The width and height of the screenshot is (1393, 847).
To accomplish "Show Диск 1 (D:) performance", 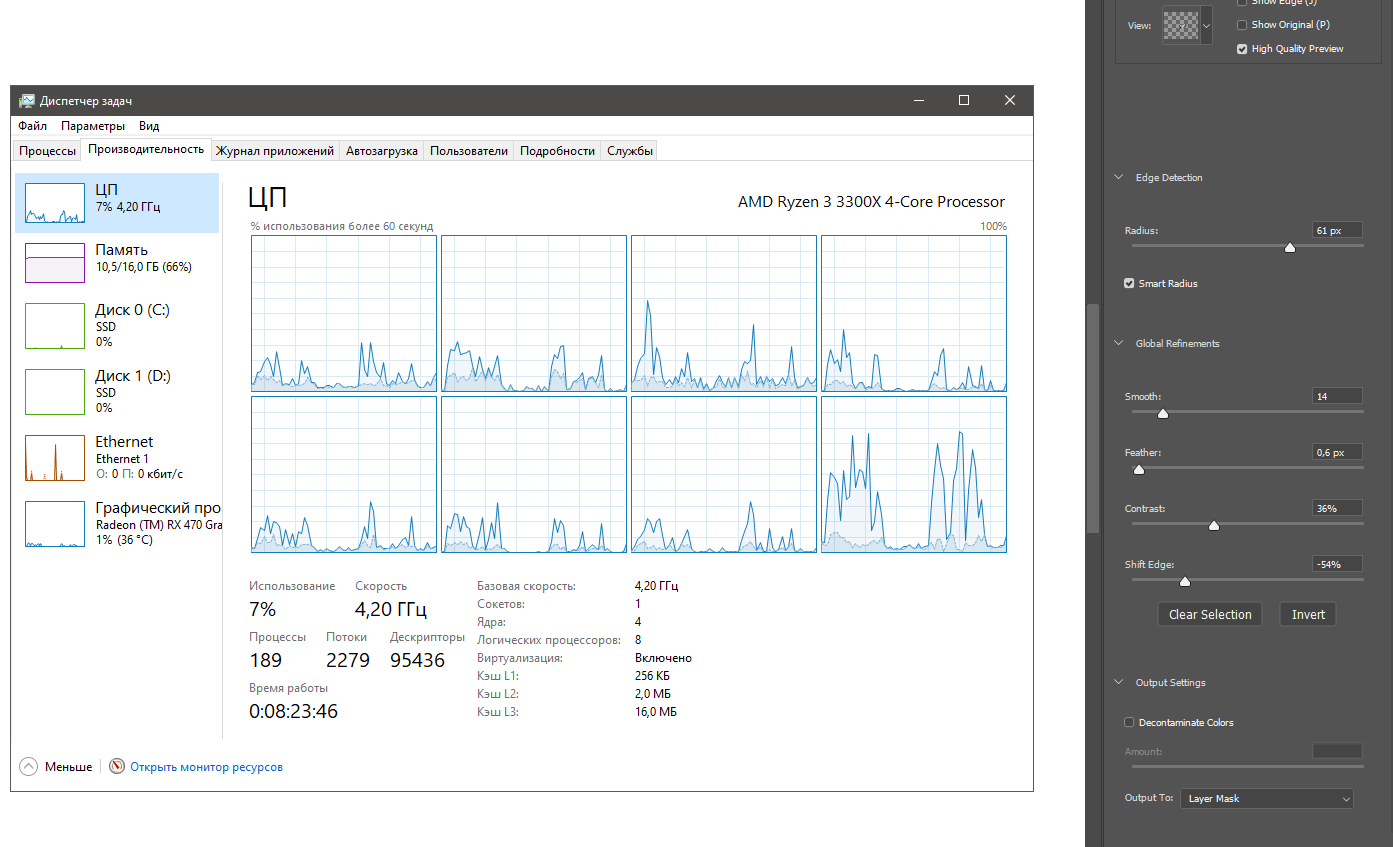I will pyautogui.click(x=118, y=391).
